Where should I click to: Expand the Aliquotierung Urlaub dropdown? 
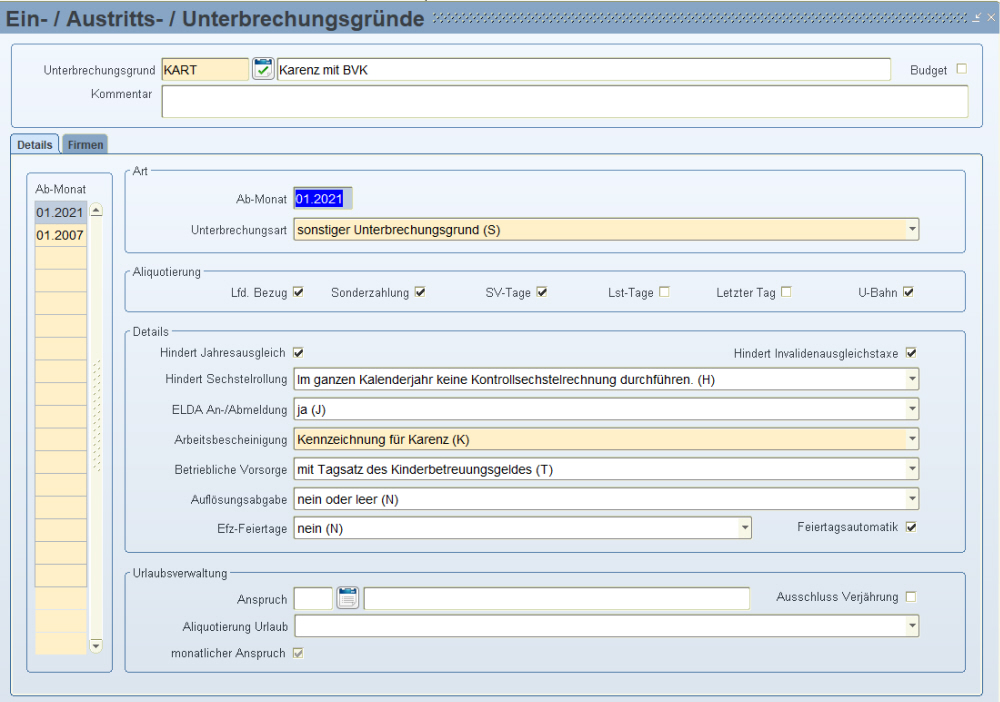(x=911, y=626)
